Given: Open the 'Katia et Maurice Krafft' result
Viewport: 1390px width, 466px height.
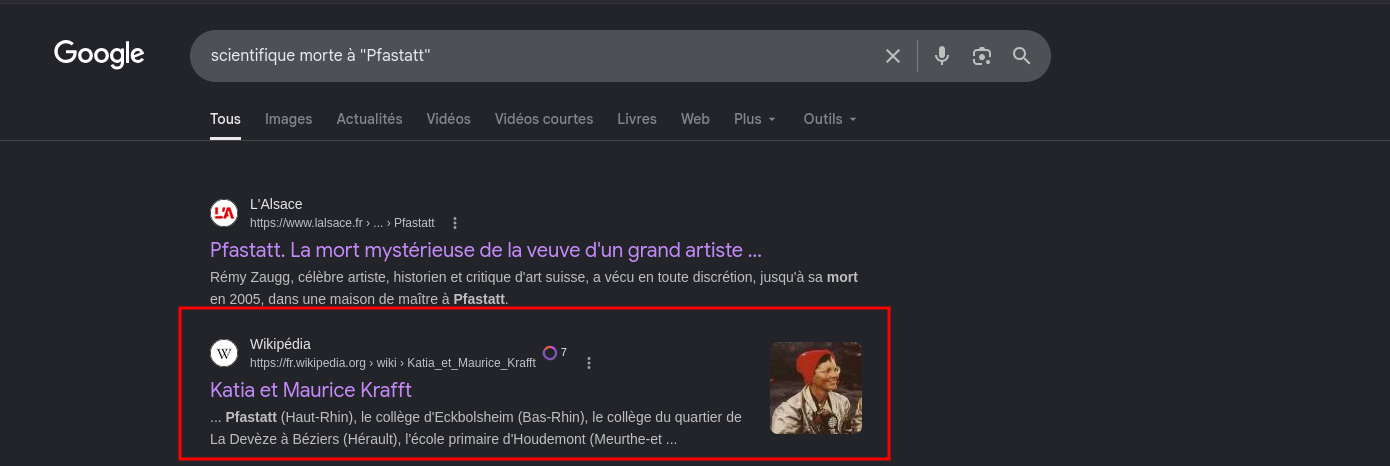Looking at the screenshot, I should [311, 389].
